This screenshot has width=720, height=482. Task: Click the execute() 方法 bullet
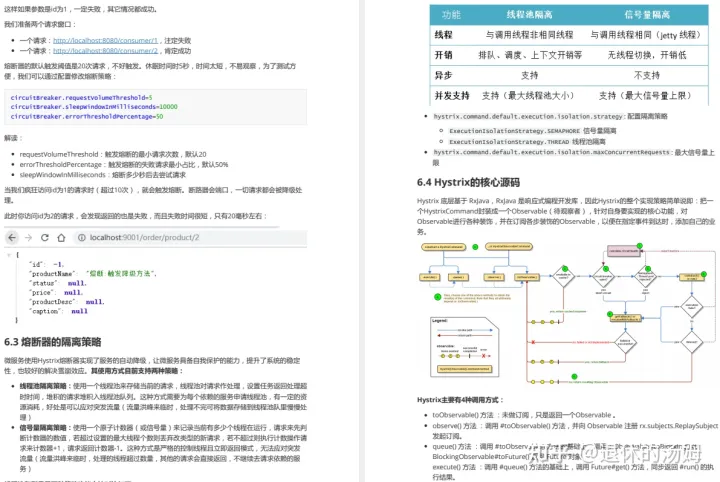(x=573, y=472)
